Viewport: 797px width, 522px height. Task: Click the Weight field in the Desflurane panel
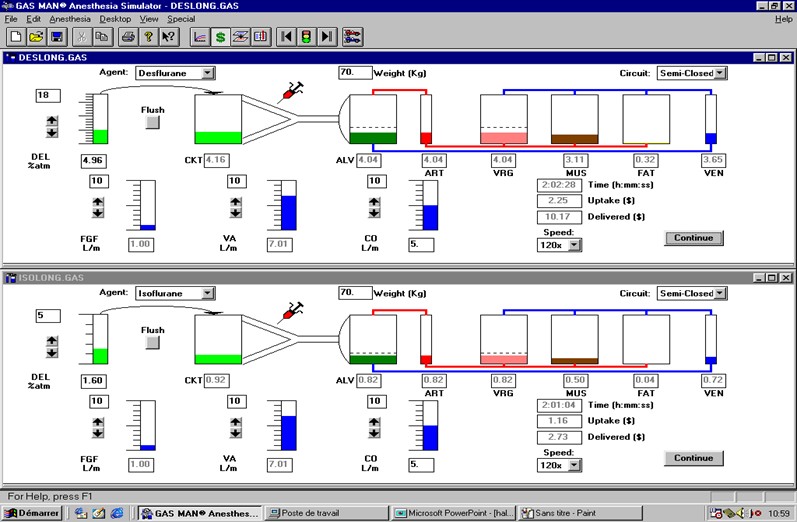355,73
